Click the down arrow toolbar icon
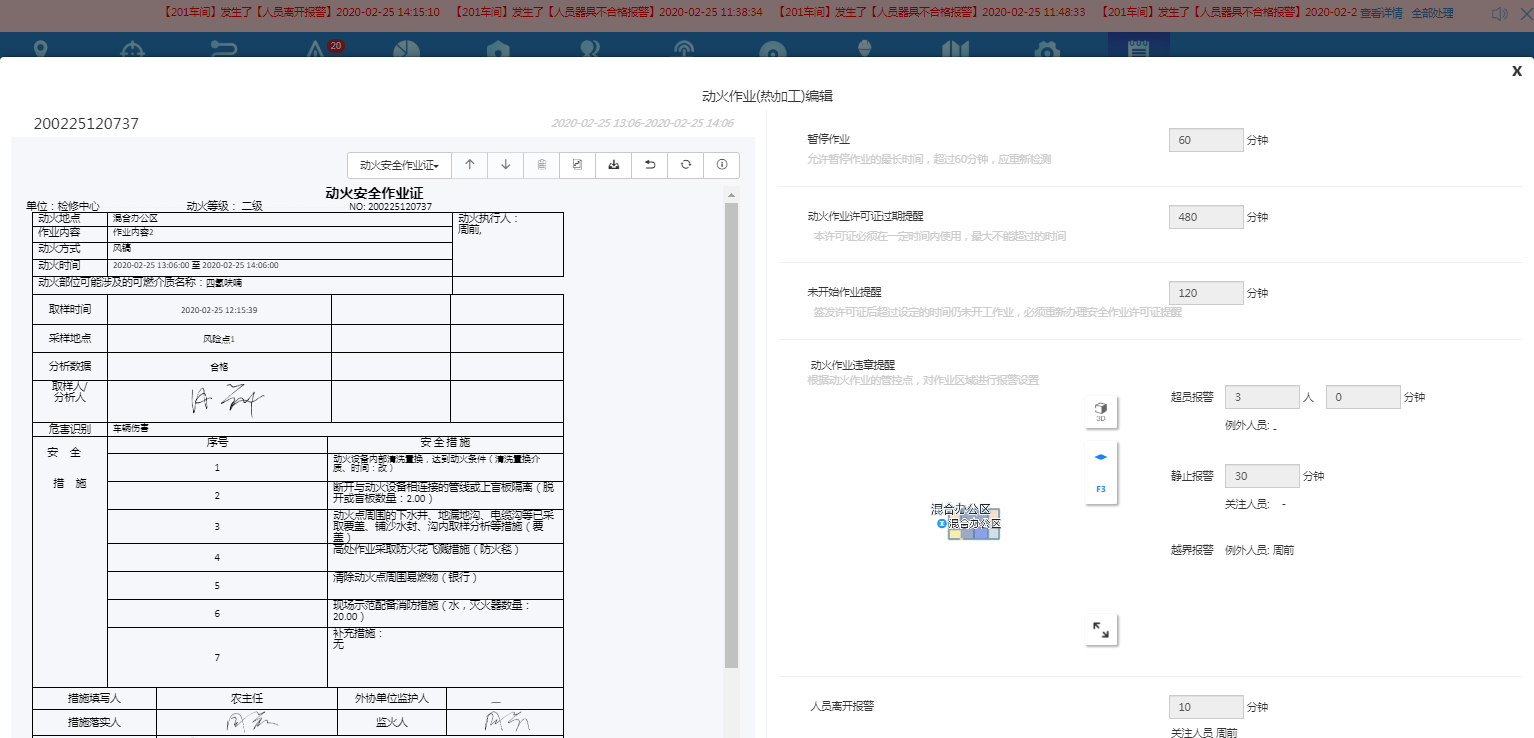This screenshot has width=1534, height=738. [506, 165]
